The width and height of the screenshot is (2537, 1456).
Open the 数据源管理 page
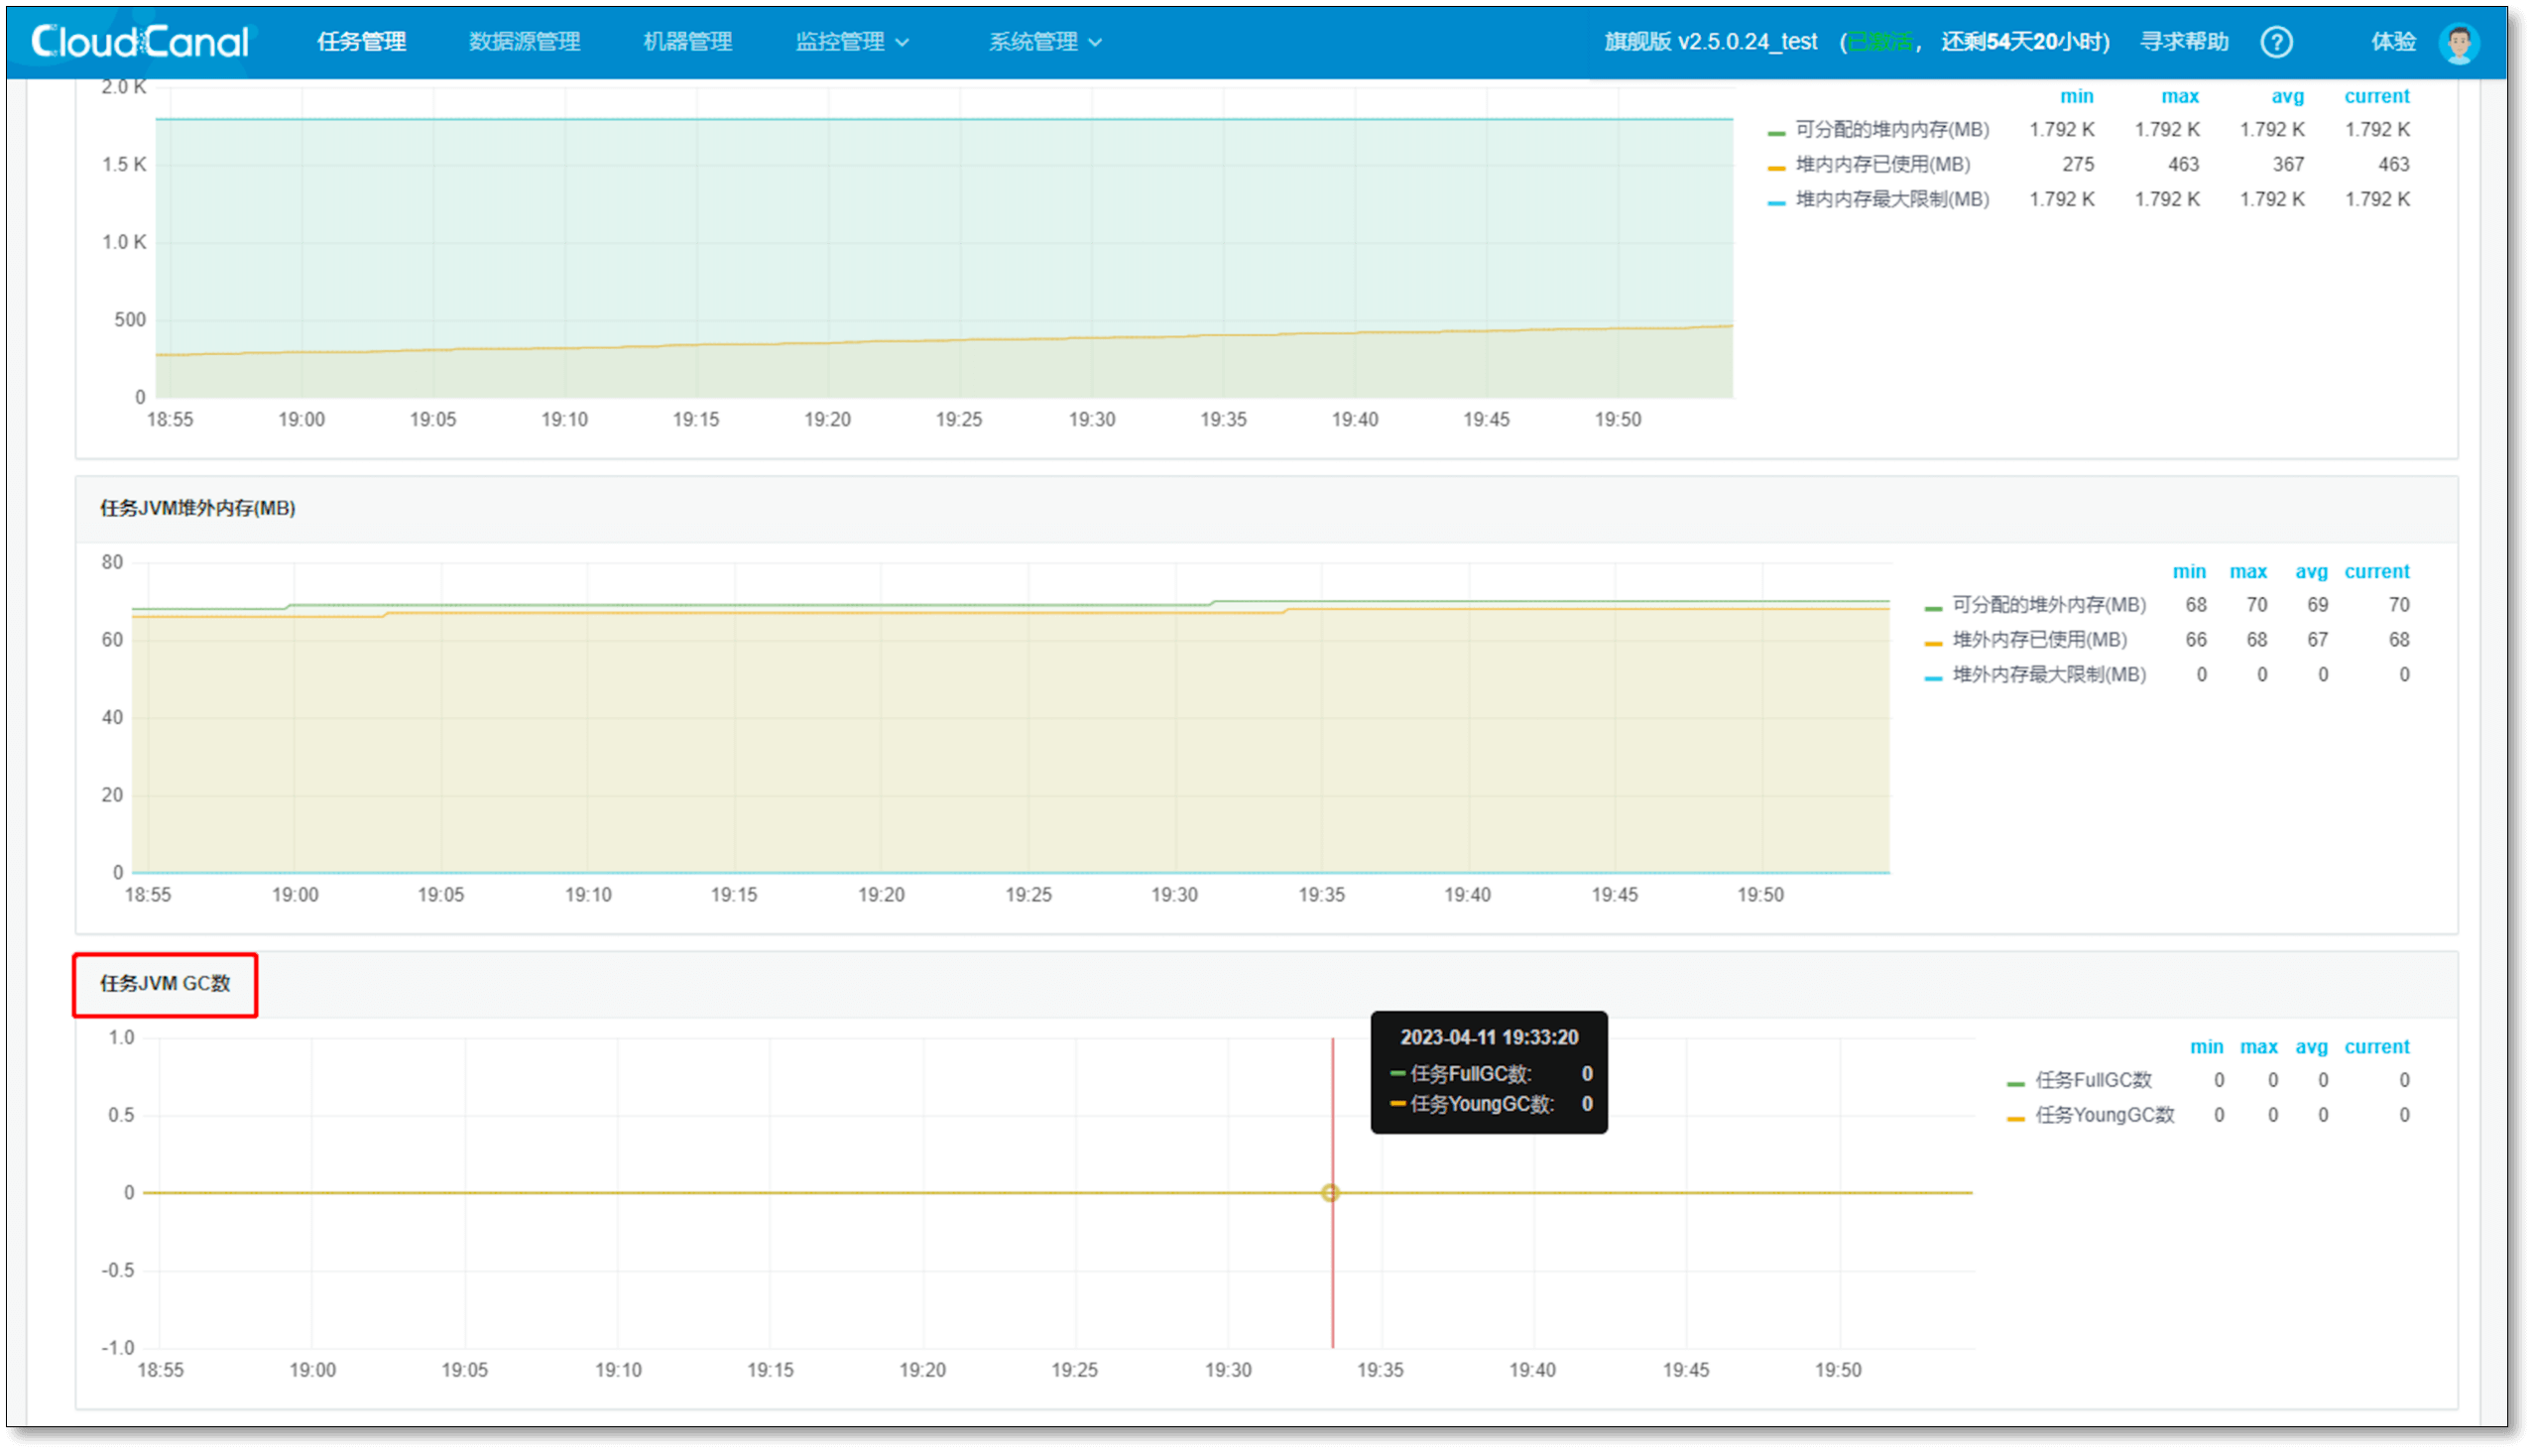pyautogui.click(x=523, y=41)
